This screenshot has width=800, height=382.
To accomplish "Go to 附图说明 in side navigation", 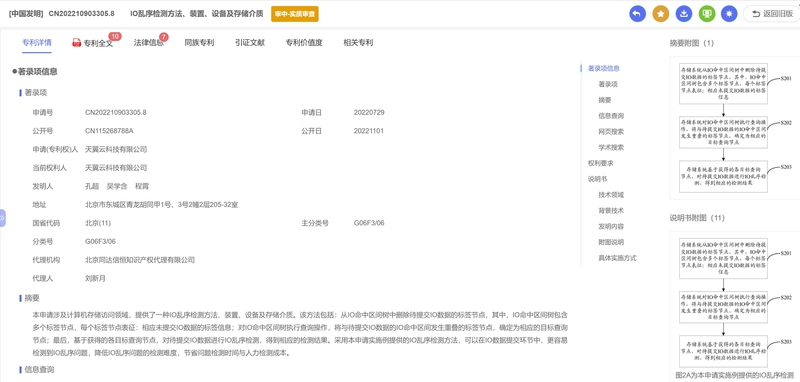I will pos(611,242).
